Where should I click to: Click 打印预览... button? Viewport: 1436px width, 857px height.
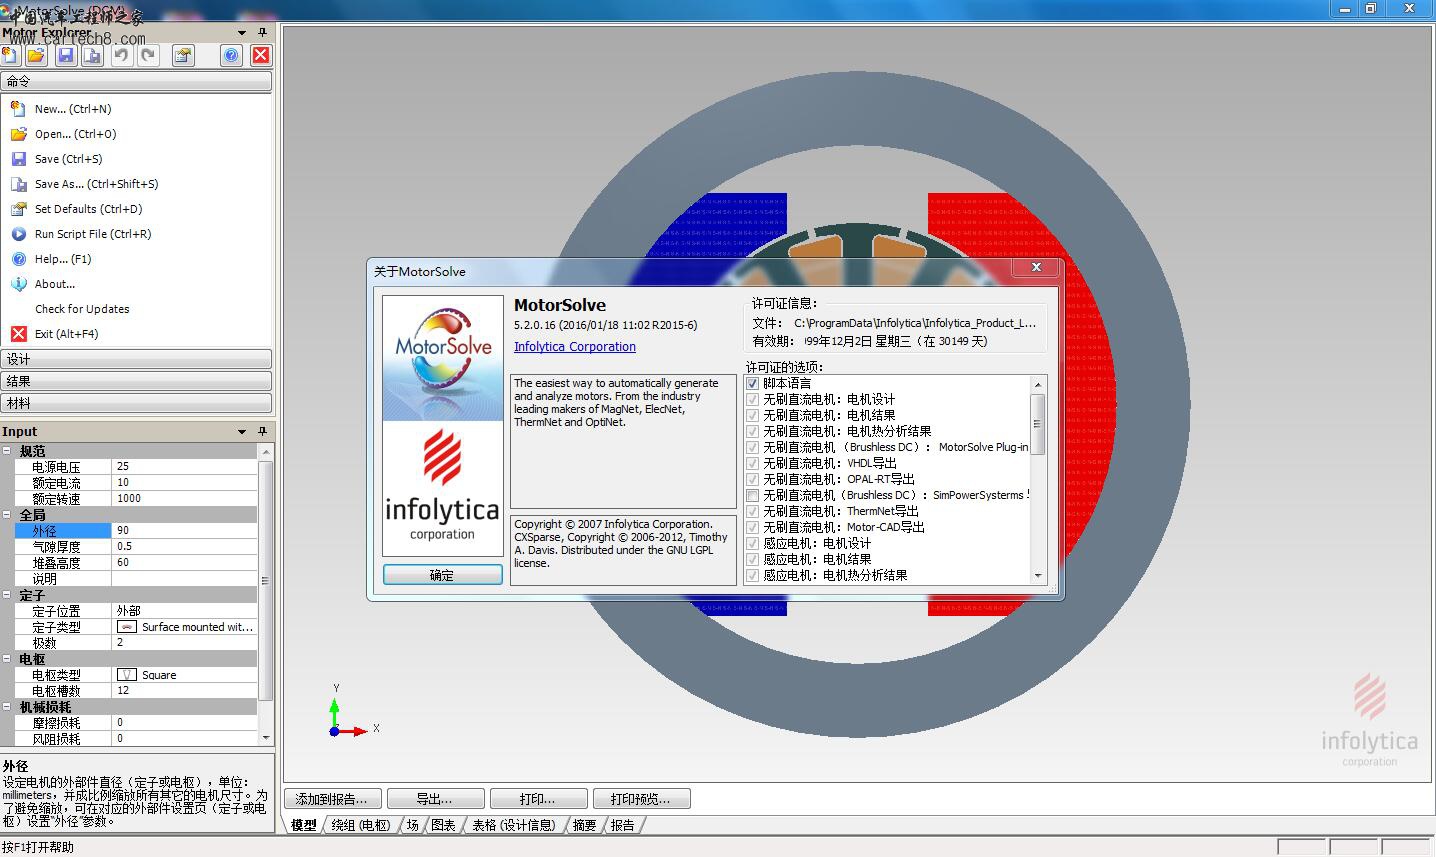[641, 799]
